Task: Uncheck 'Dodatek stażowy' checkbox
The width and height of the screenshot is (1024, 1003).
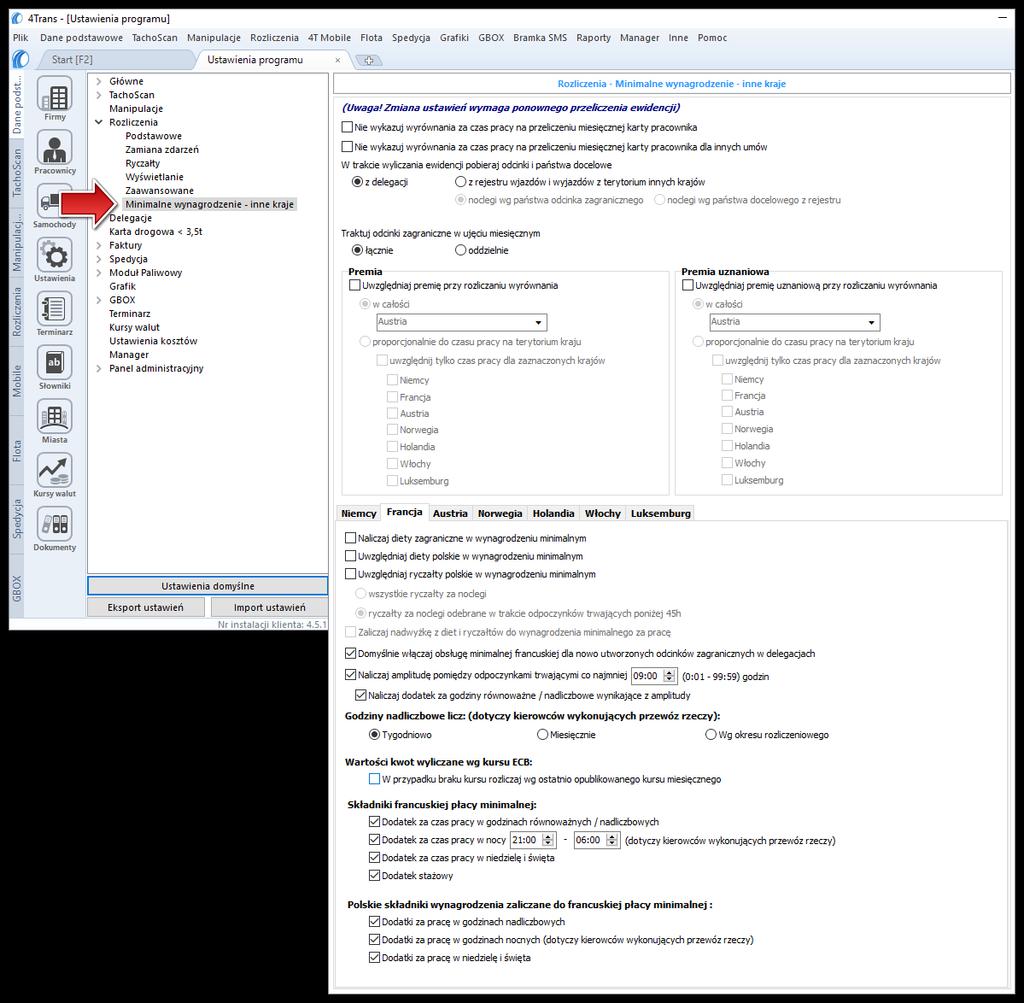Action: (374, 876)
